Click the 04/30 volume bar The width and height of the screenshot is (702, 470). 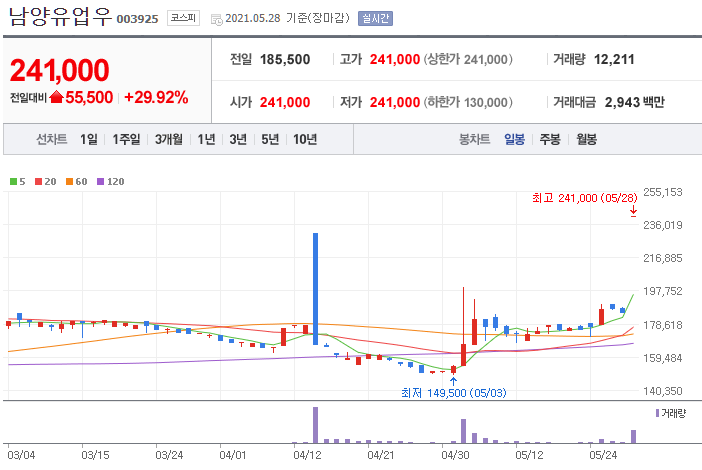tap(463, 431)
